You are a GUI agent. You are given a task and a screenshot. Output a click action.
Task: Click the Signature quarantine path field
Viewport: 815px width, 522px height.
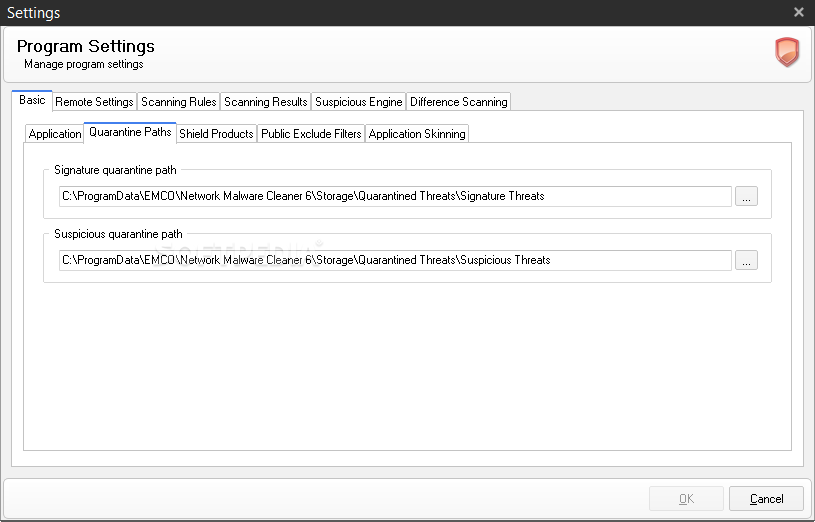pyautogui.click(x=395, y=197)
